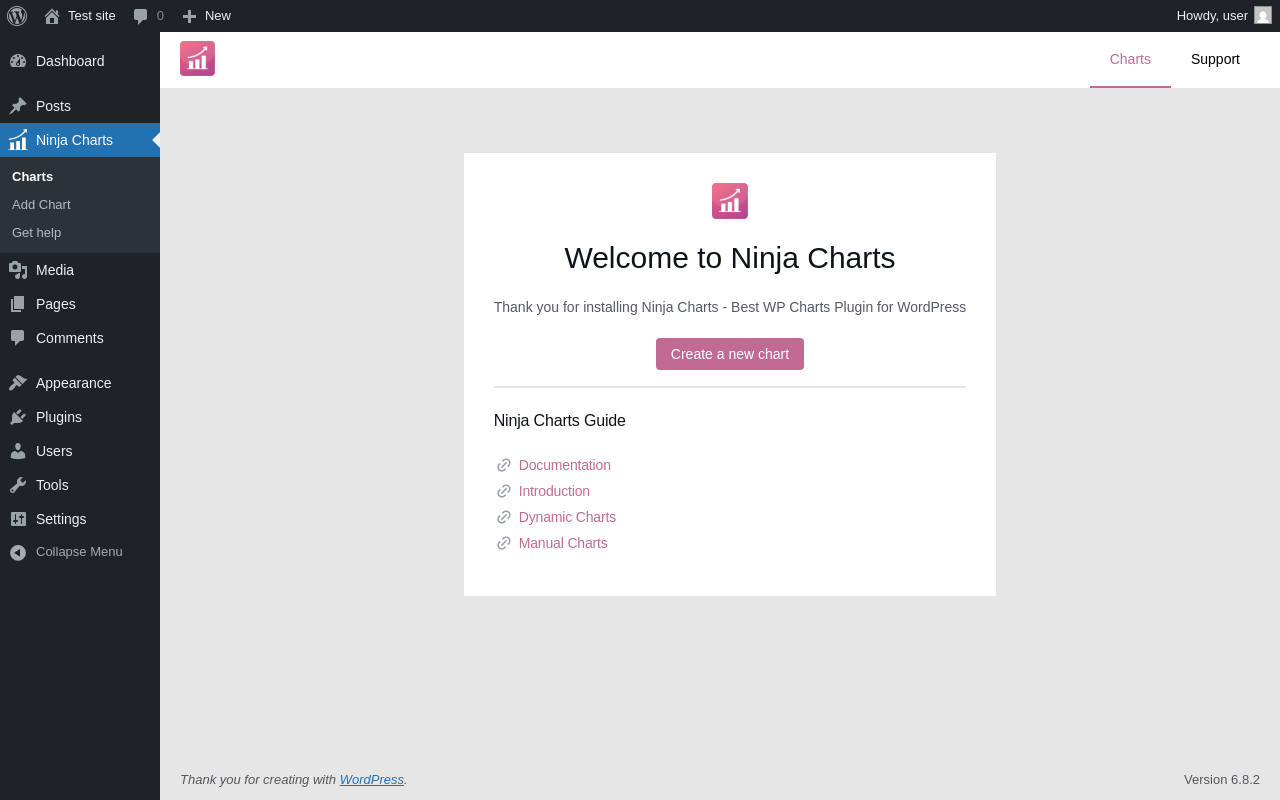Open the Appearance menu
The width and height of the screenshot is (1280, 800).
pyautogui.click(x=80, y=383)
